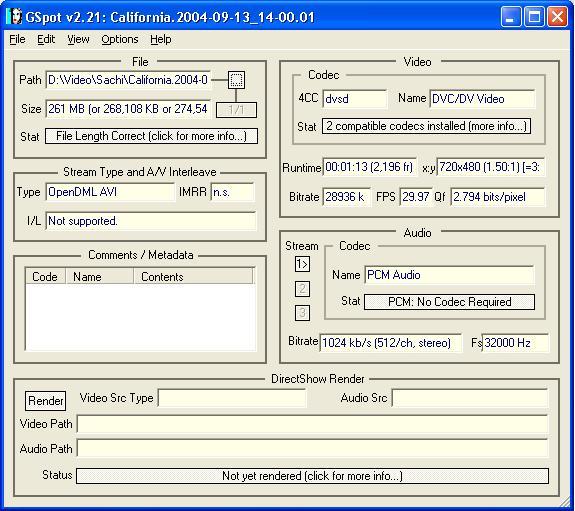Screen dimensions: 575x511
Task: Click the Type field showing OpenDML AVI
Action: 110,192
